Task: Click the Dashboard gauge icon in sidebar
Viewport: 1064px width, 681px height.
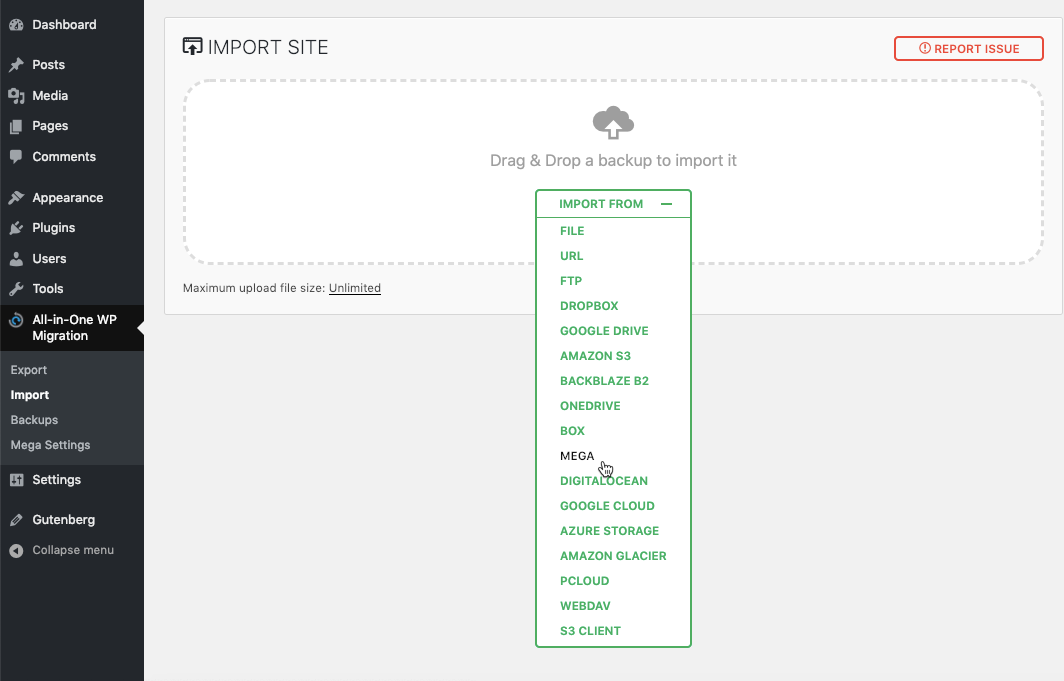Action: [x=16, y=24]
